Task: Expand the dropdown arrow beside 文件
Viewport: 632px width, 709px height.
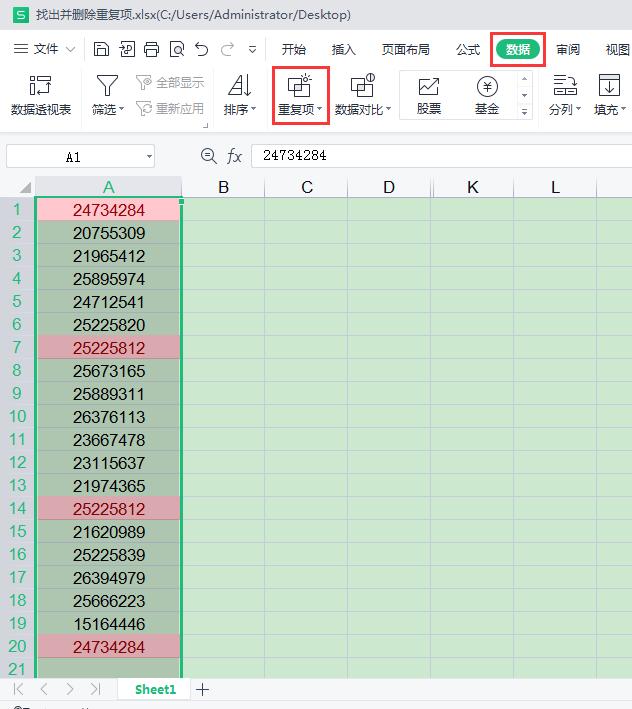Action: pos(71,49)
